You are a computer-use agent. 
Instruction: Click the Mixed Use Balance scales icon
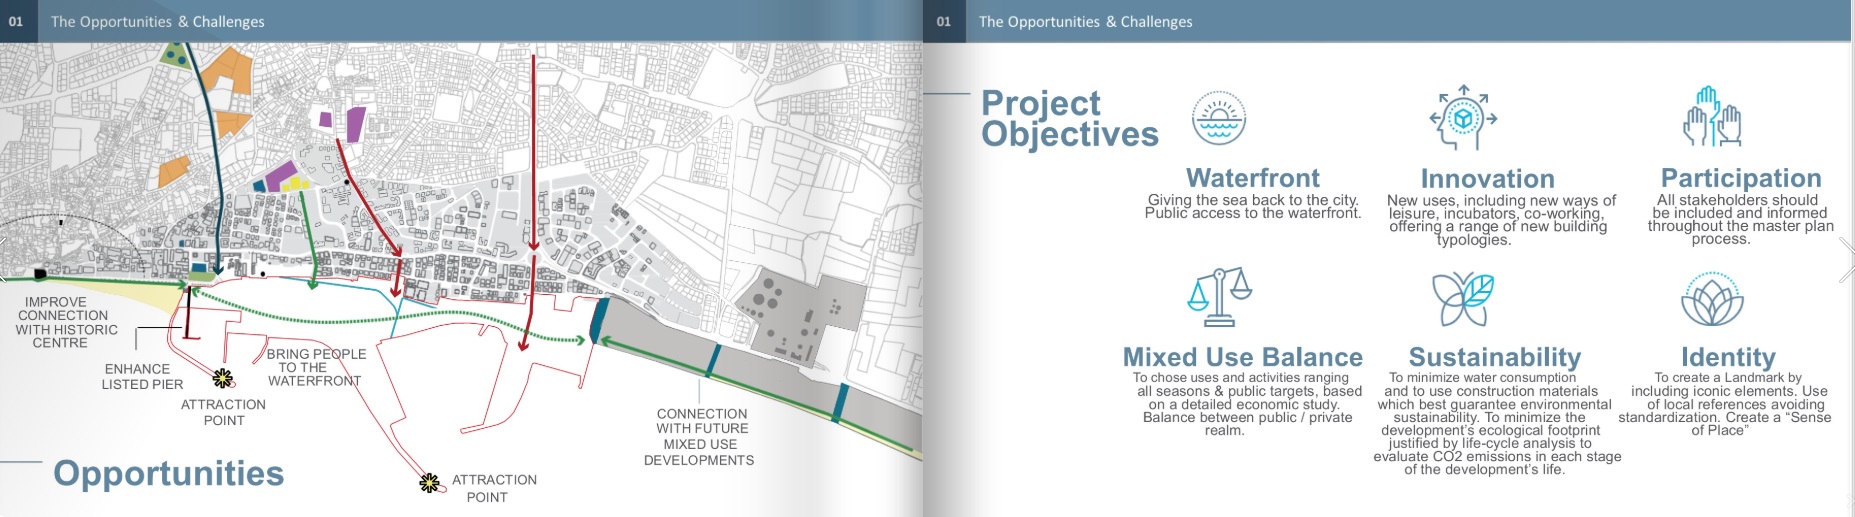pos(1219,297)
